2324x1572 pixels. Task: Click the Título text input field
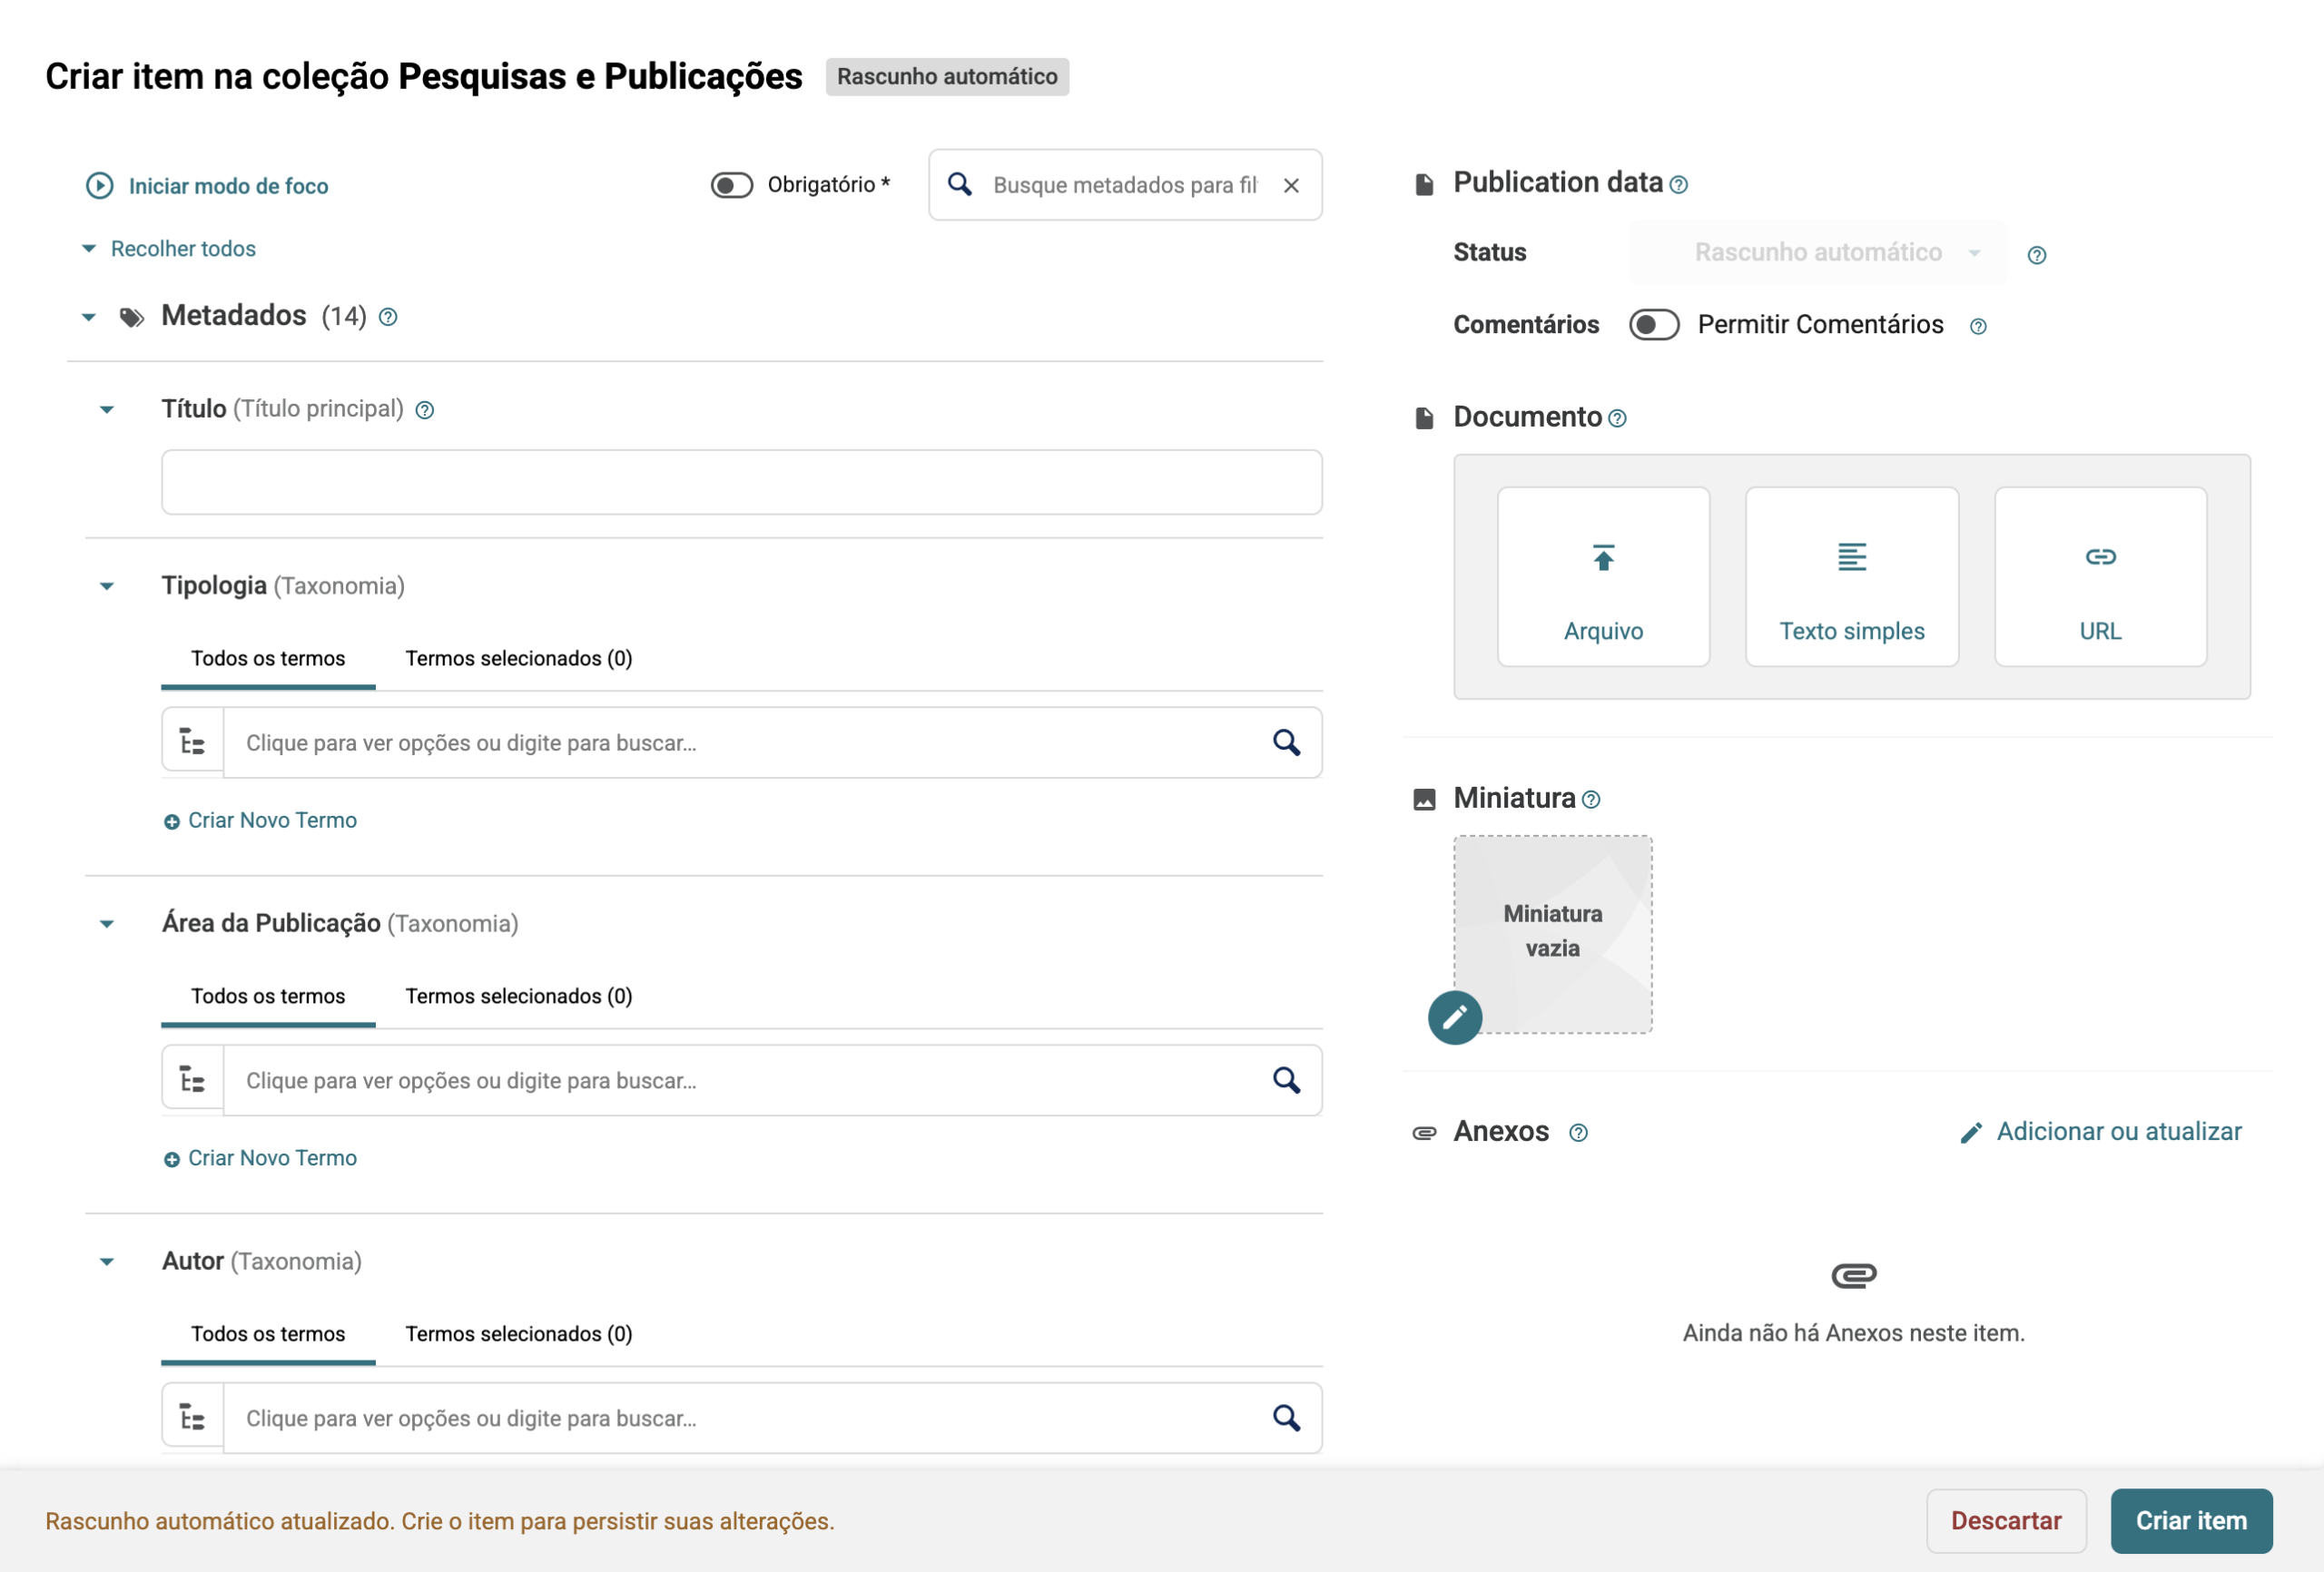click(x=741, y=482)
